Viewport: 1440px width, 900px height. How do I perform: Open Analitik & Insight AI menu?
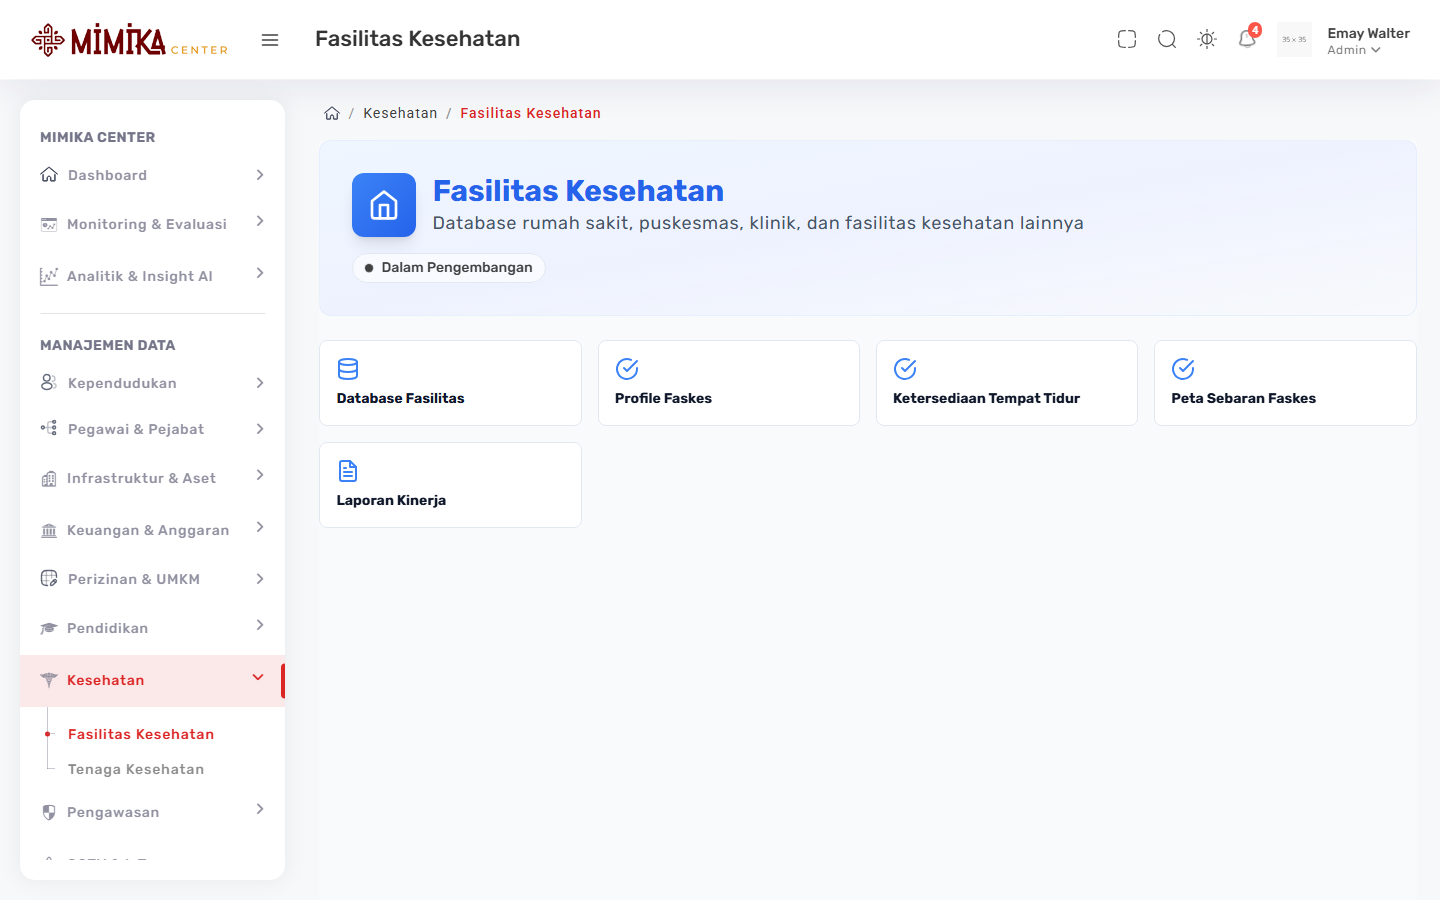click(152, 276)
